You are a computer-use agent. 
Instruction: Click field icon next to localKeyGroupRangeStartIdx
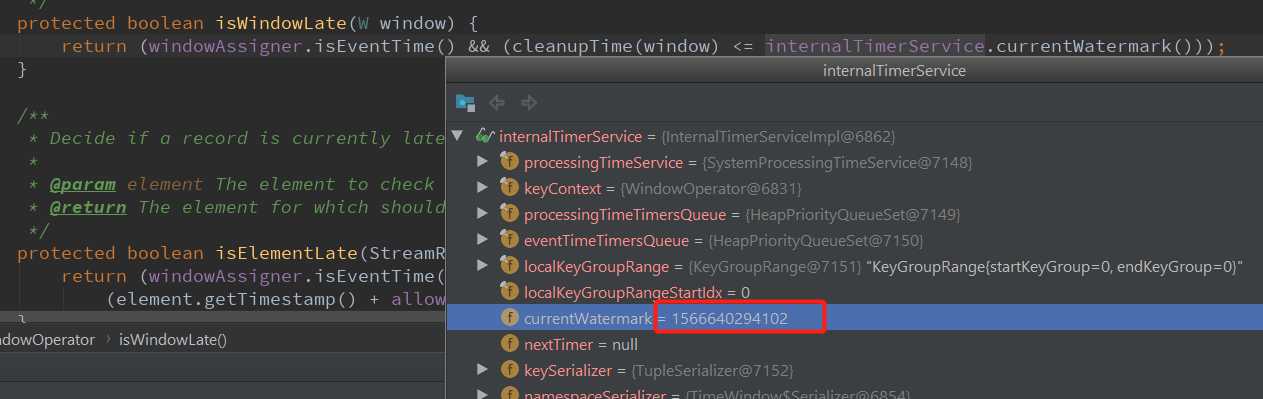(509, 291)
